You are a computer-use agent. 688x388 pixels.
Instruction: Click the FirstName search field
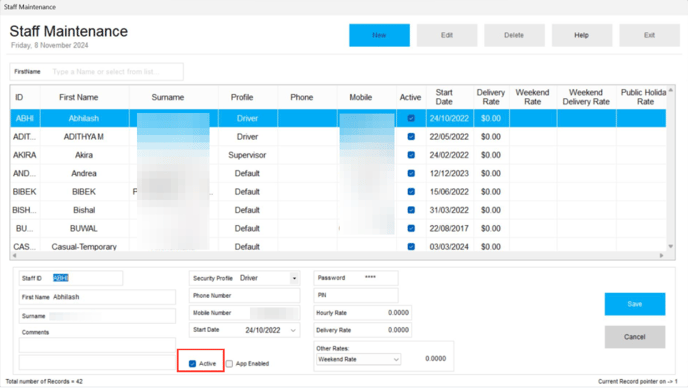click(97, 72)
